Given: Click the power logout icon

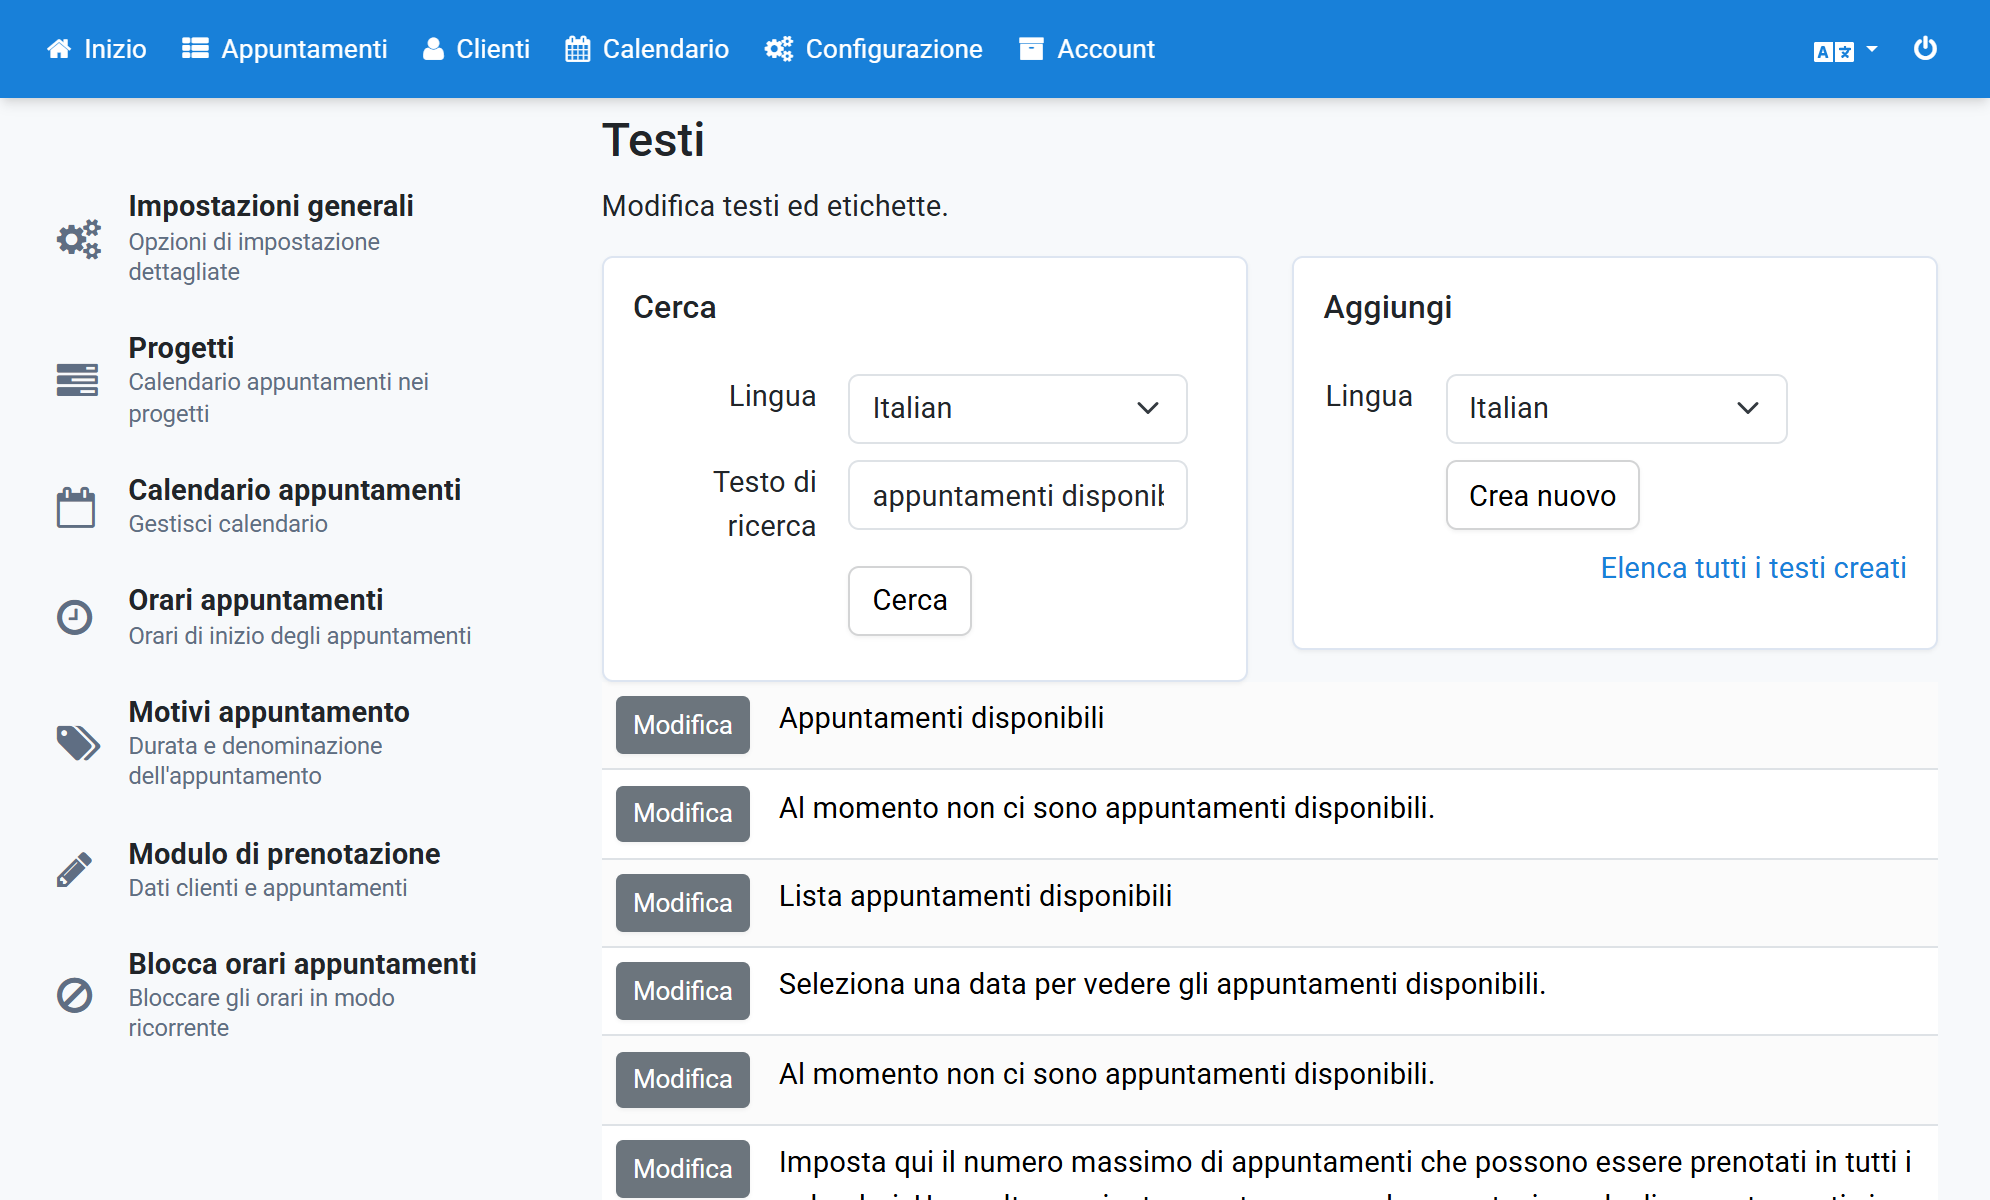Looking at the screenshot, I should [1925, 48].
